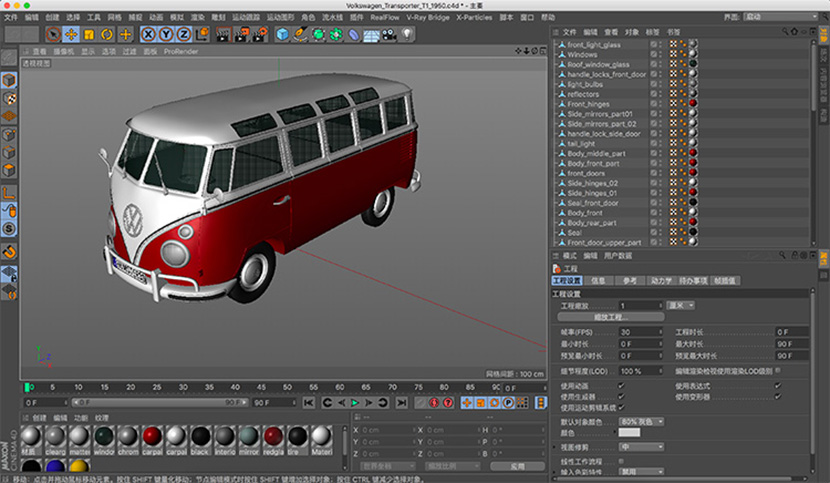Click the FPS value field
This screenshot has width=830, height=483.
(640, 332)
